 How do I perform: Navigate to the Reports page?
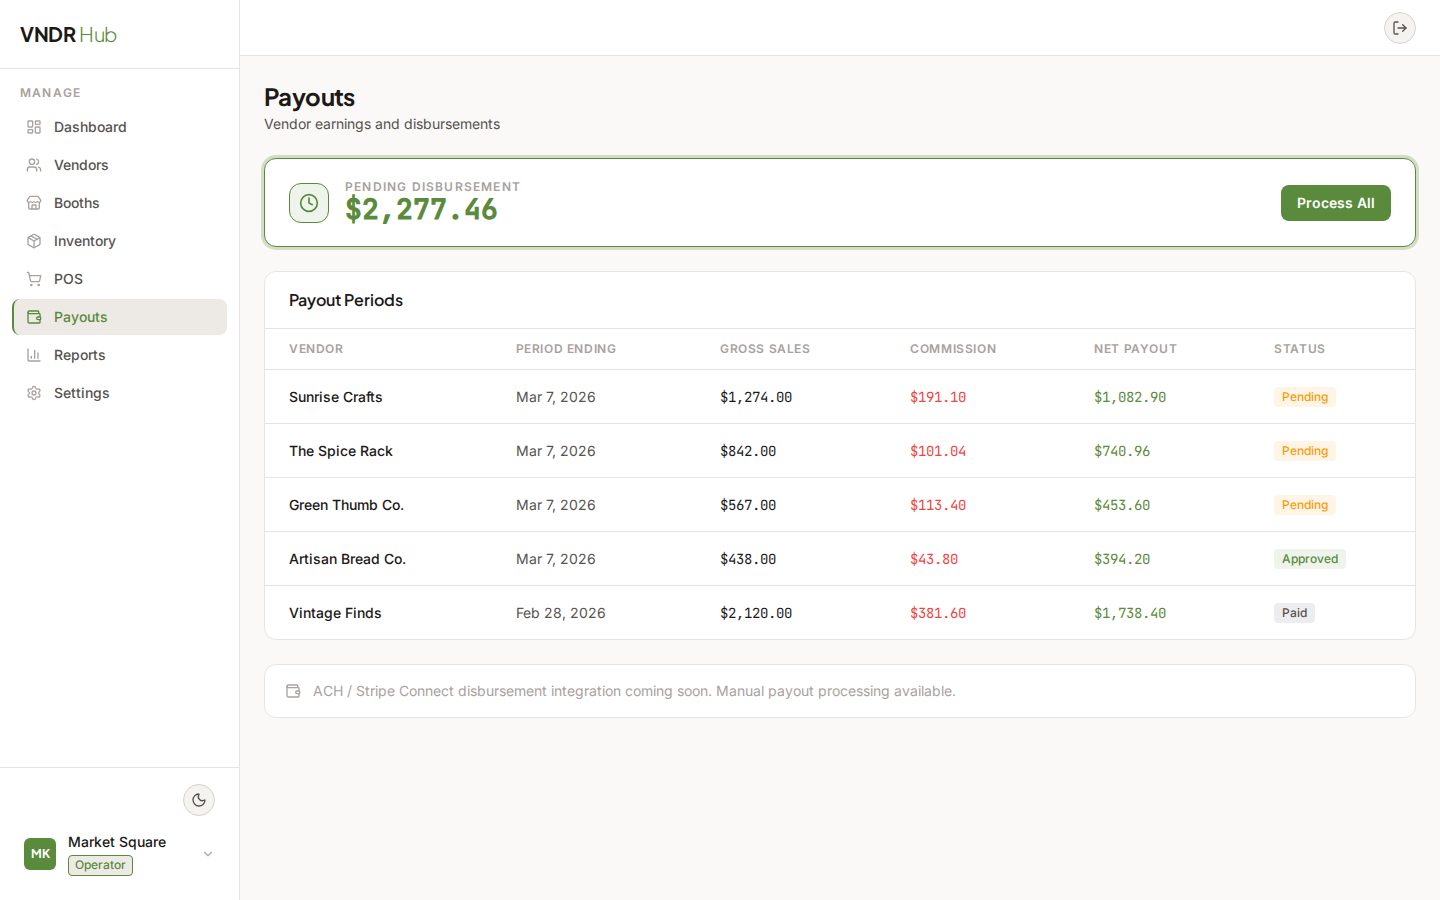pos(80,355)
